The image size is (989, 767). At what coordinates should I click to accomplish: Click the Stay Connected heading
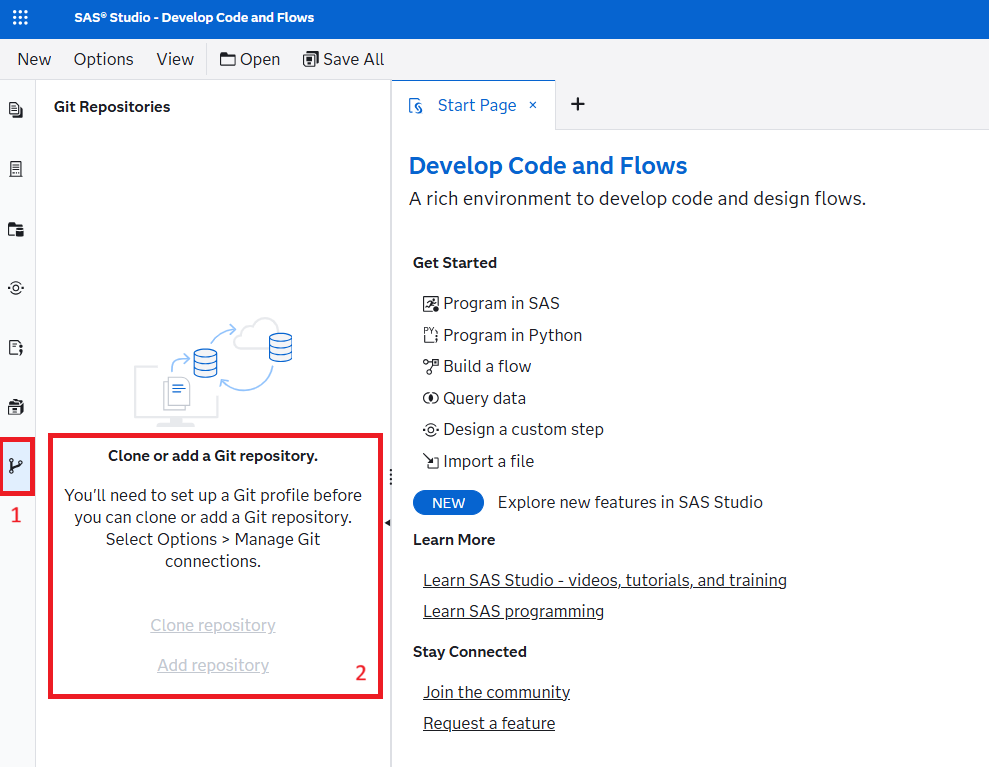coord(469,652)
